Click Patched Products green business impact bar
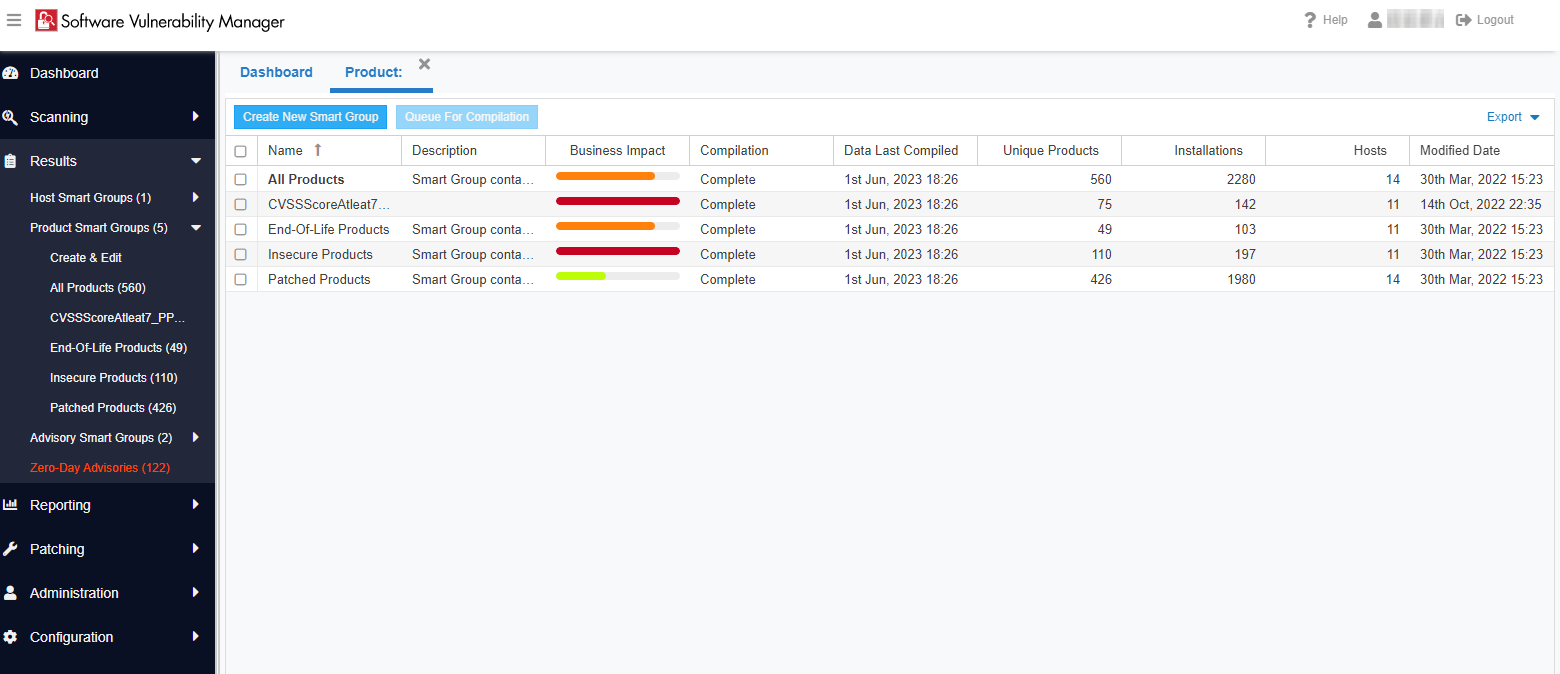The image size is (1560, 674). (582, 276)
